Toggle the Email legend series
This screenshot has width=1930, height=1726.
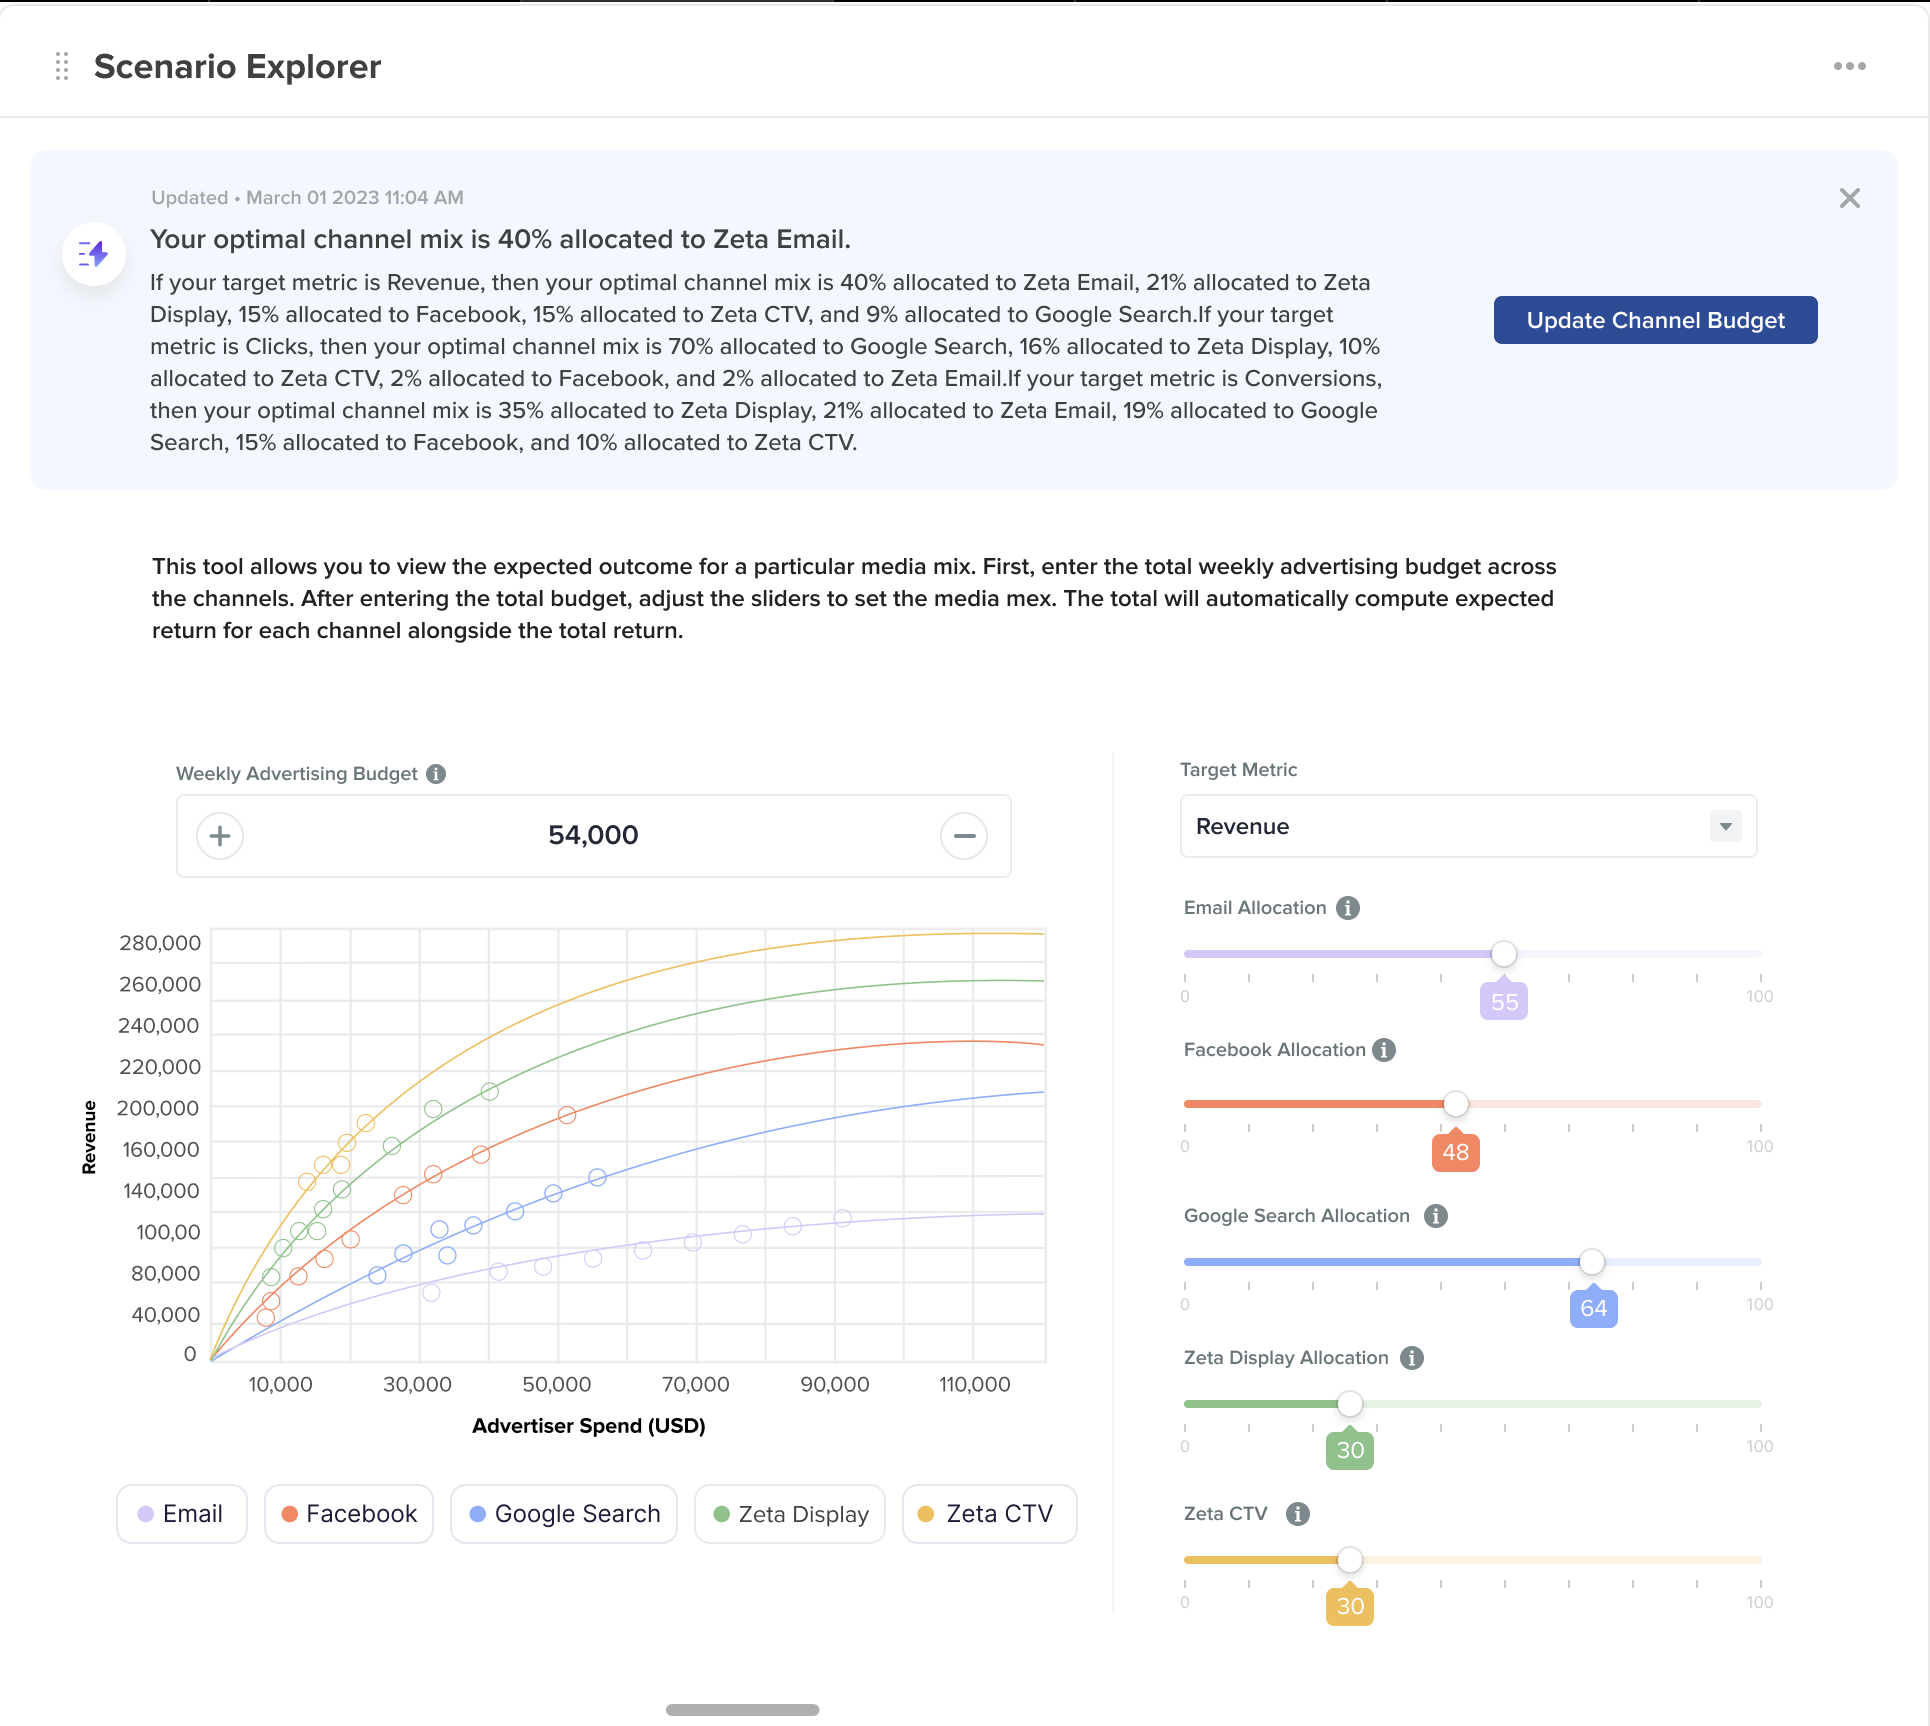[181, 1514]
